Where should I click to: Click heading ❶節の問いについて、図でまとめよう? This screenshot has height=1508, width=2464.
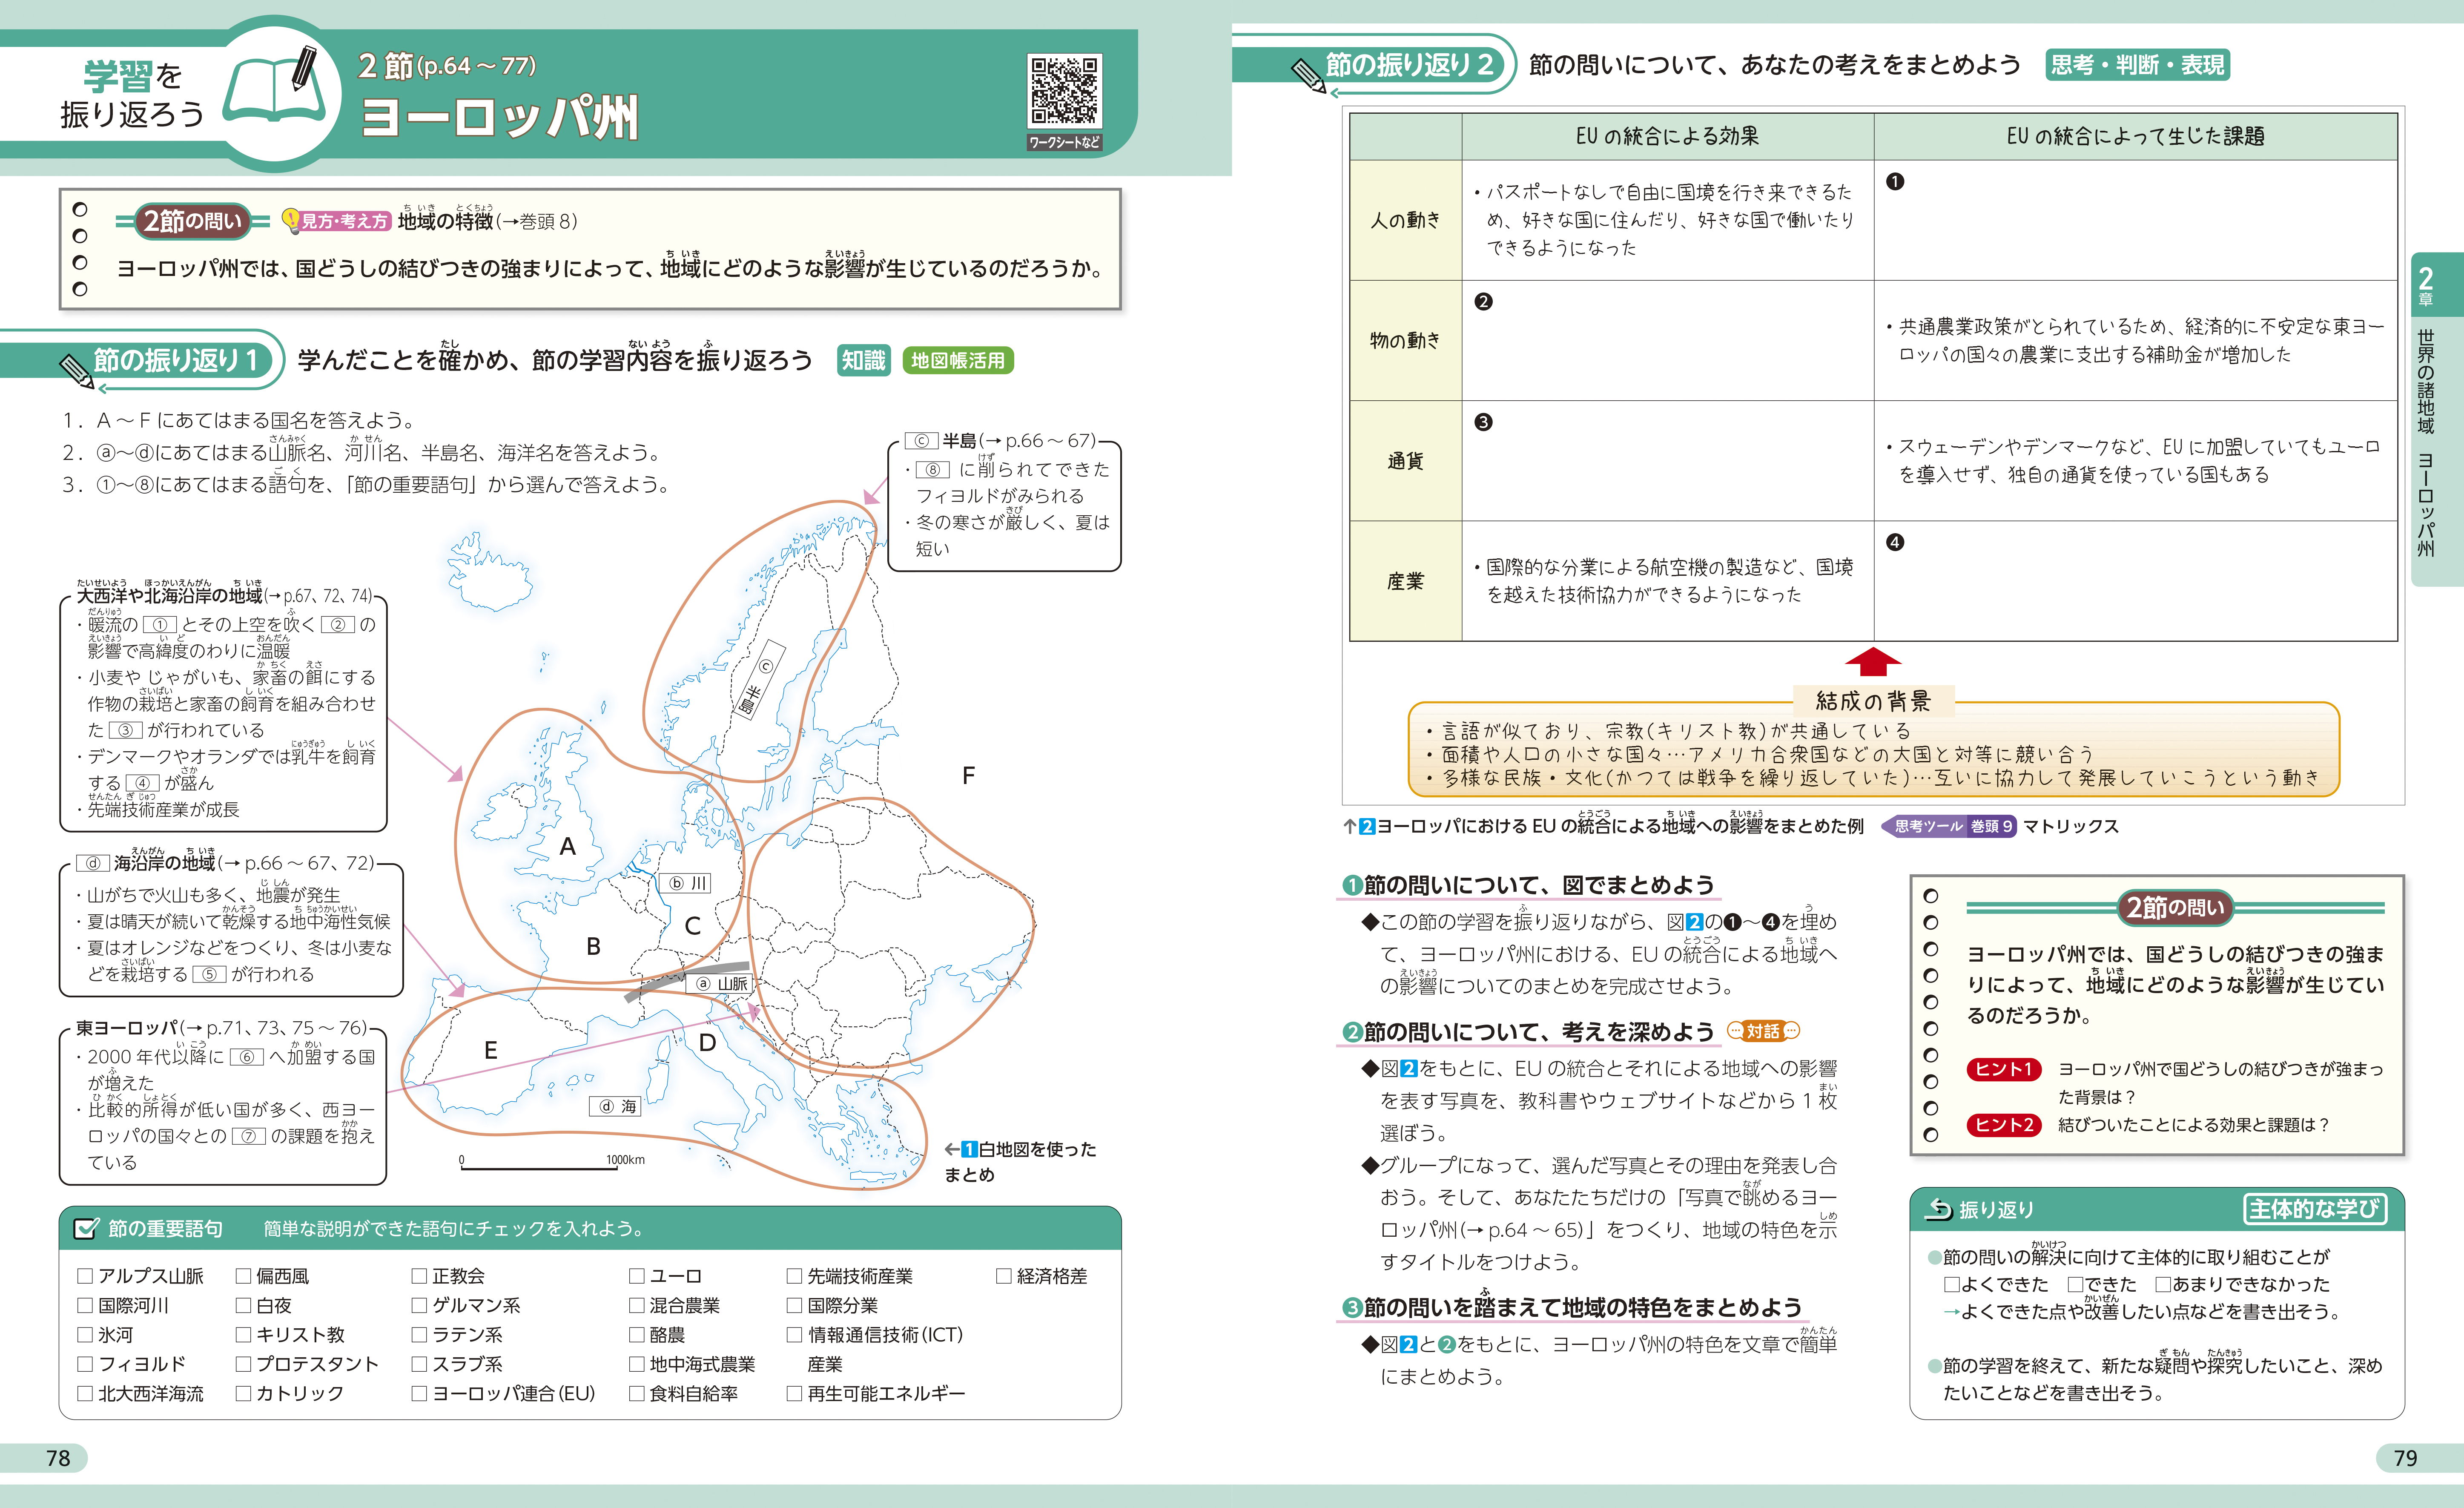click(1528, 885)
